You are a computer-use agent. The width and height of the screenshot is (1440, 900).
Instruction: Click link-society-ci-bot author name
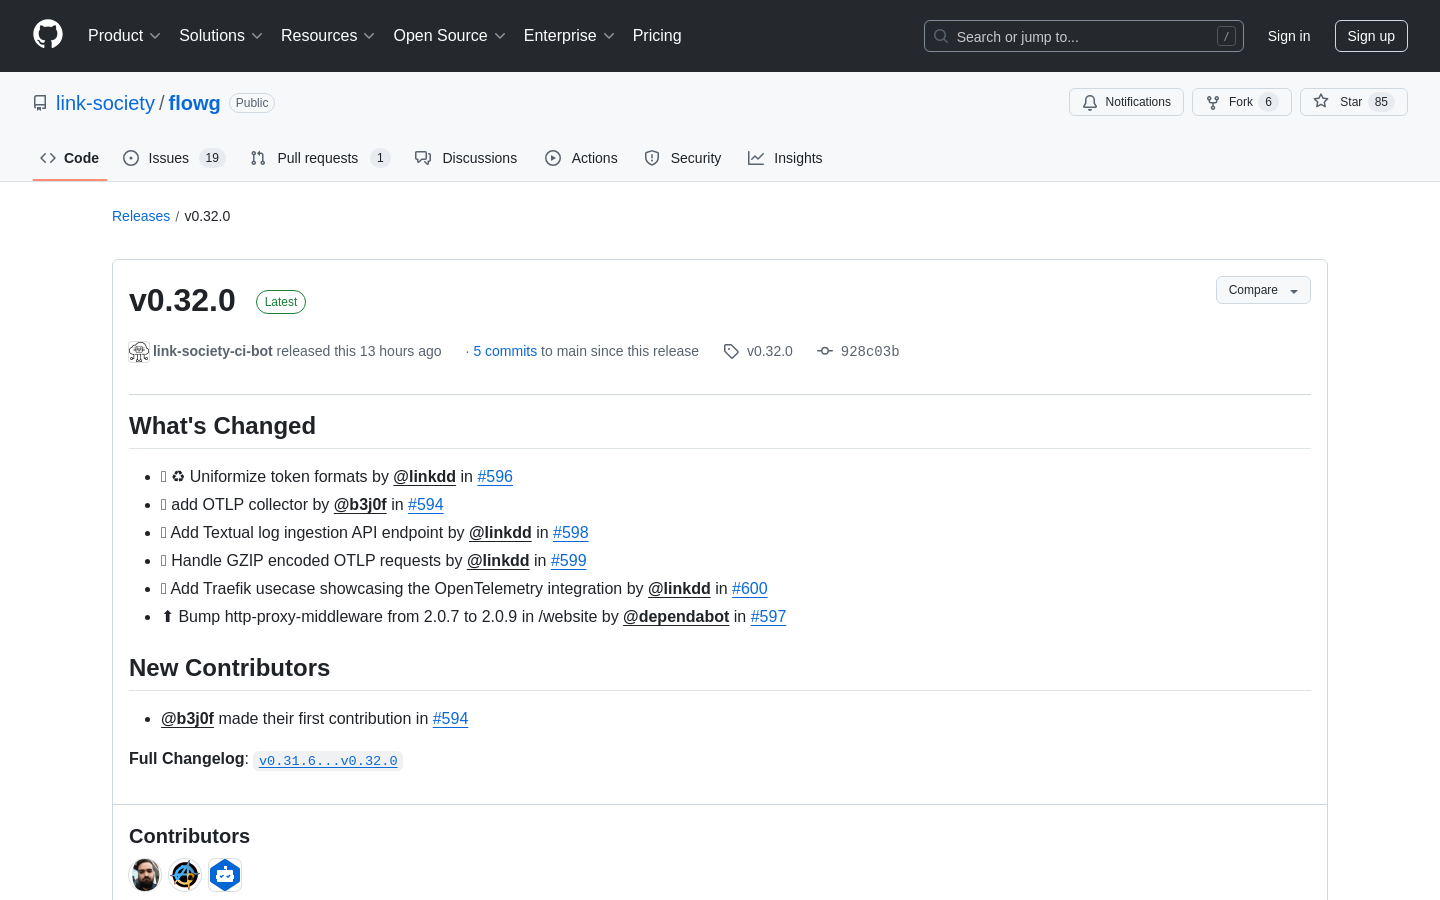213,351
